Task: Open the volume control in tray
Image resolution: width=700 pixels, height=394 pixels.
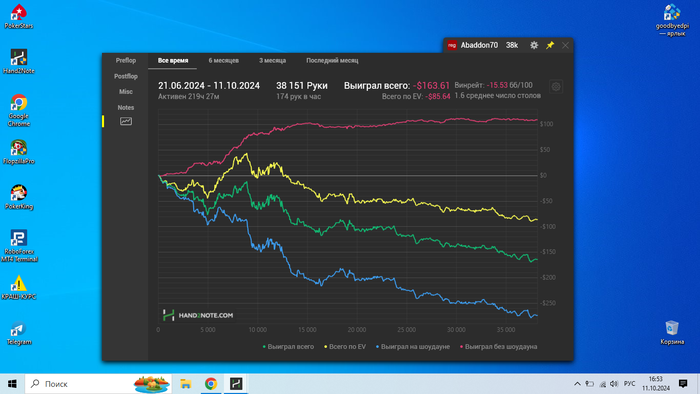Action: (x=614, y=384)
